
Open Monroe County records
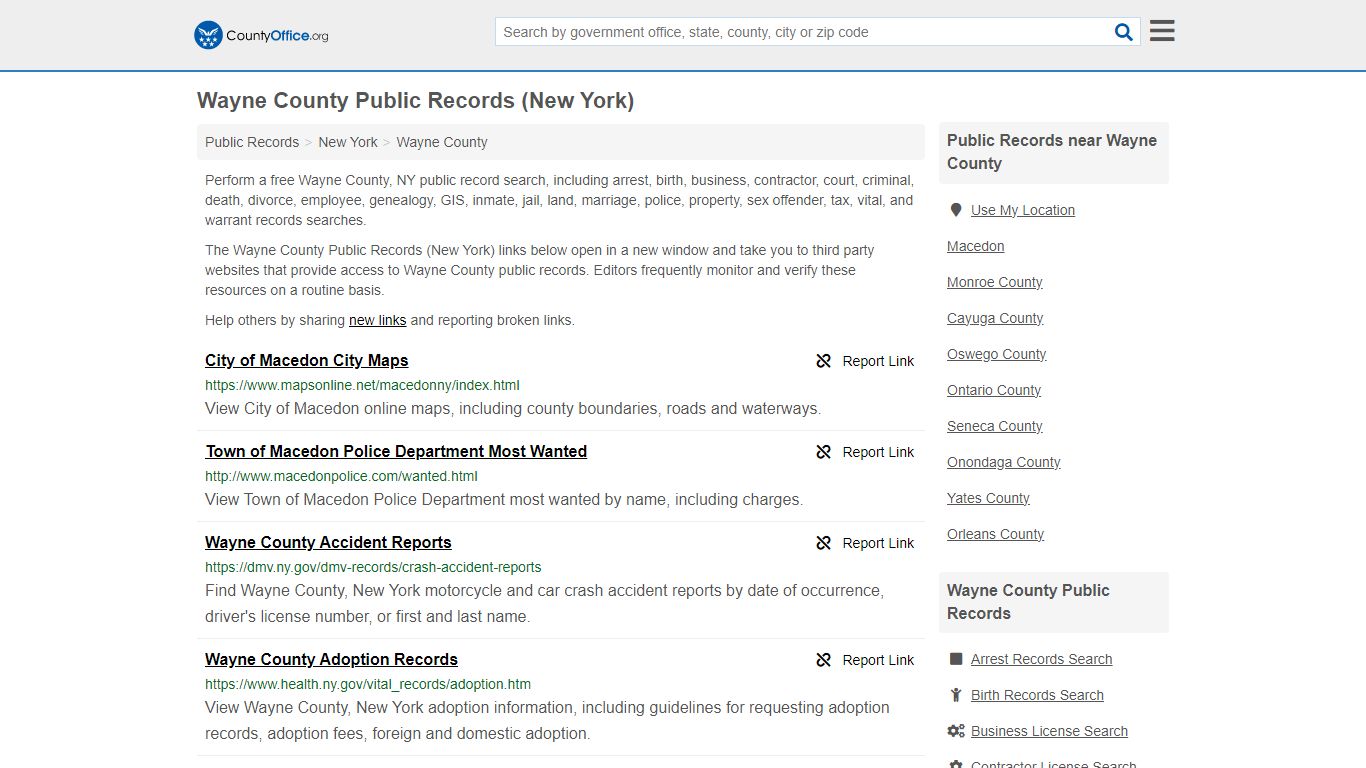point(995,282)
